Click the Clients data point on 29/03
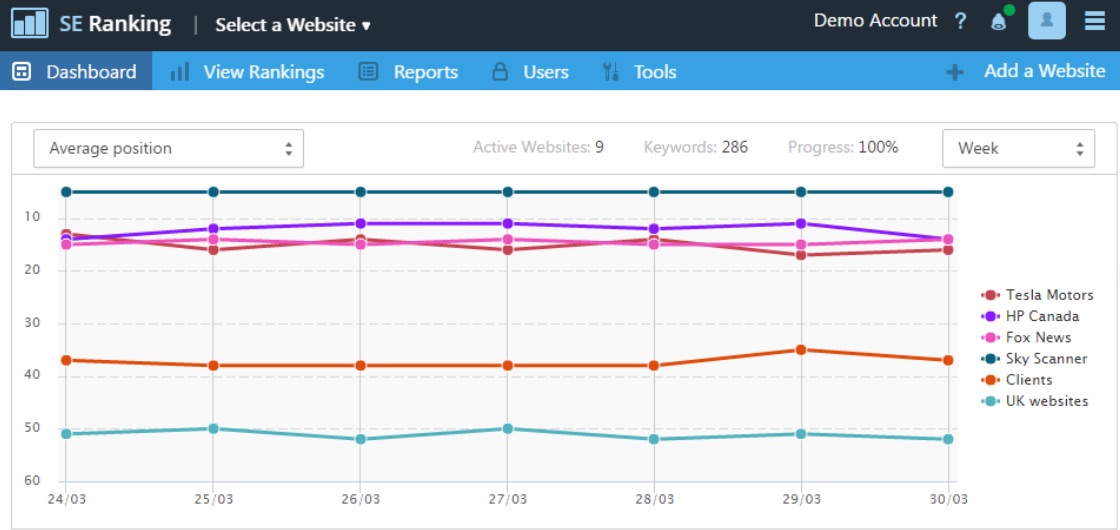Viewport: 1120px width, 530px height. (x=801, y=350)
